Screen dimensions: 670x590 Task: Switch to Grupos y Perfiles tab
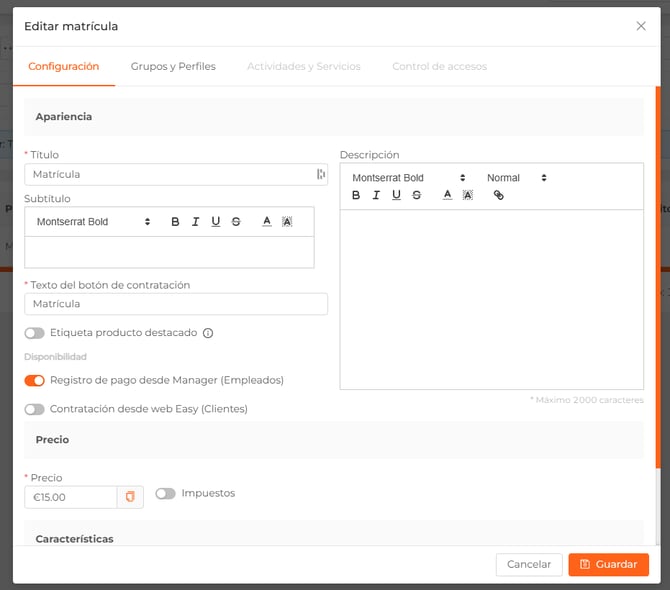click(173, 67)
